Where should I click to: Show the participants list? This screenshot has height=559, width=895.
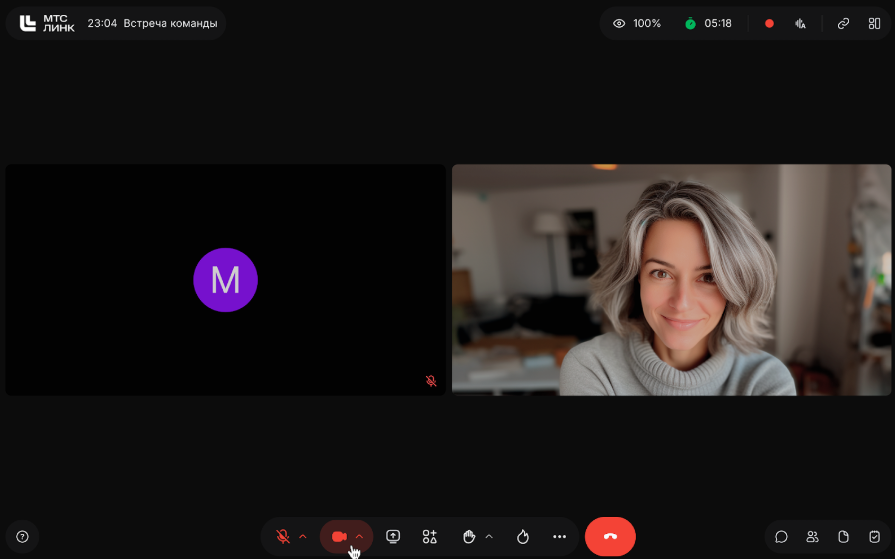(x=813, y=537)
